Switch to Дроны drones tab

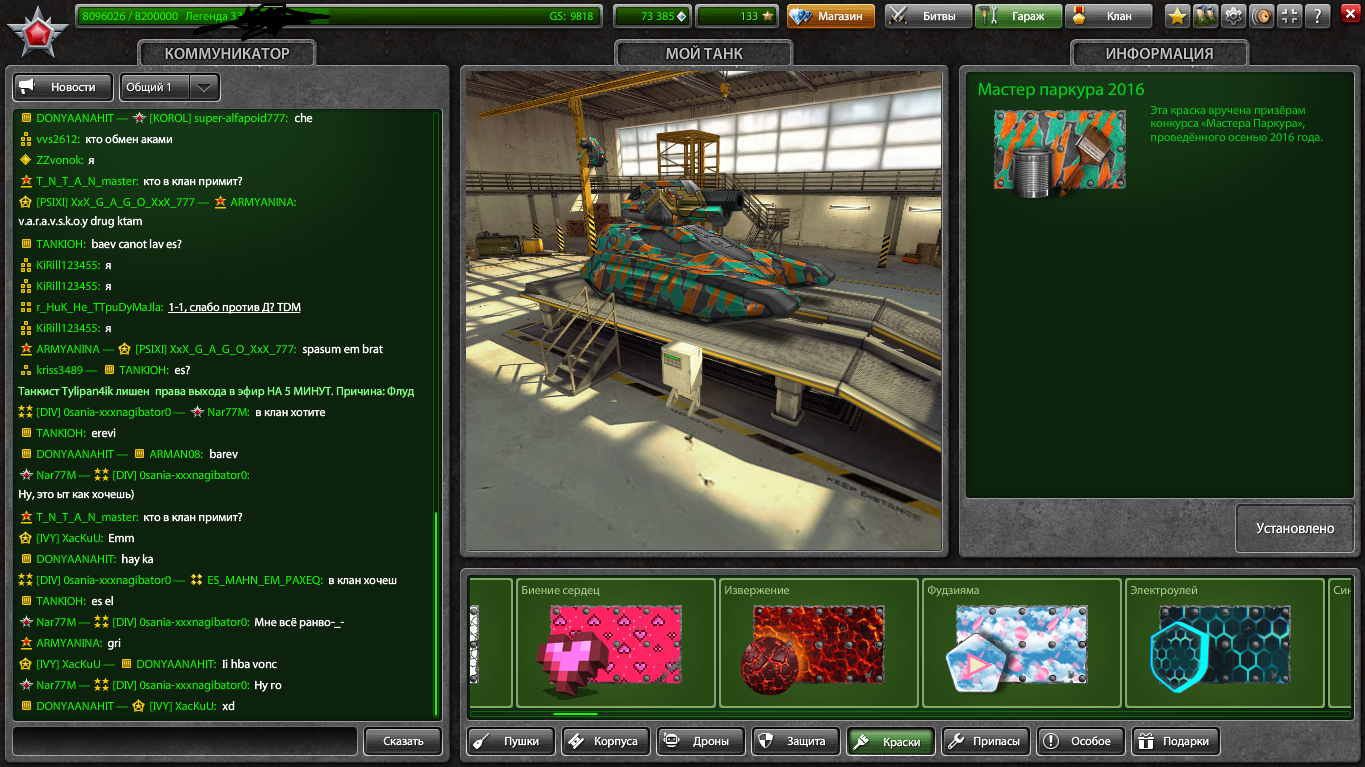click(700, 741)
